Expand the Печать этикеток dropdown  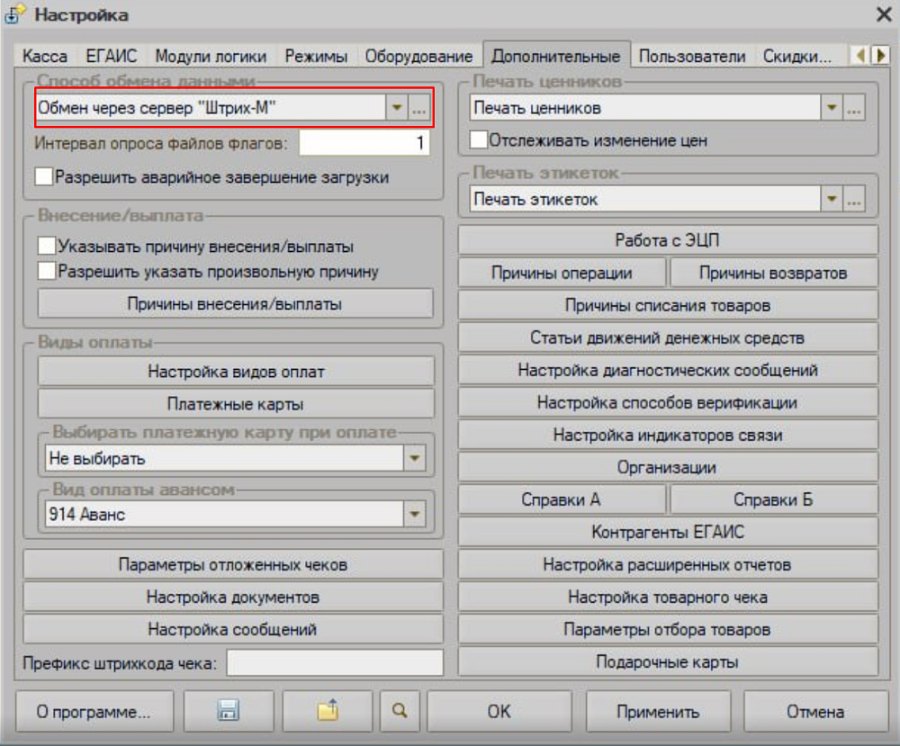(831, 199)
